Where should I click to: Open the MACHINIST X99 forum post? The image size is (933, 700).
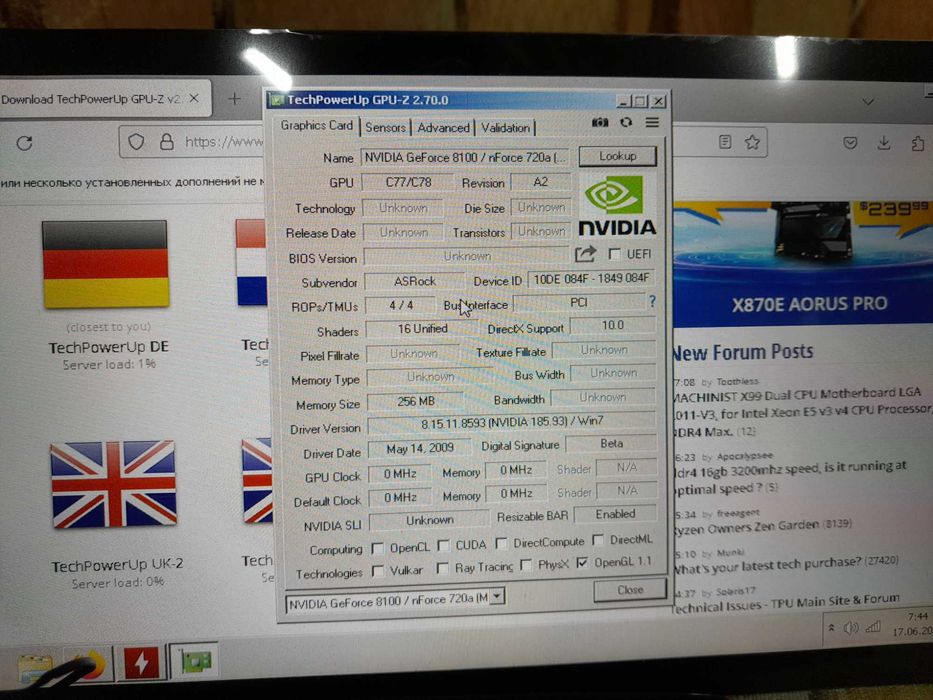[x=803, y=412]
